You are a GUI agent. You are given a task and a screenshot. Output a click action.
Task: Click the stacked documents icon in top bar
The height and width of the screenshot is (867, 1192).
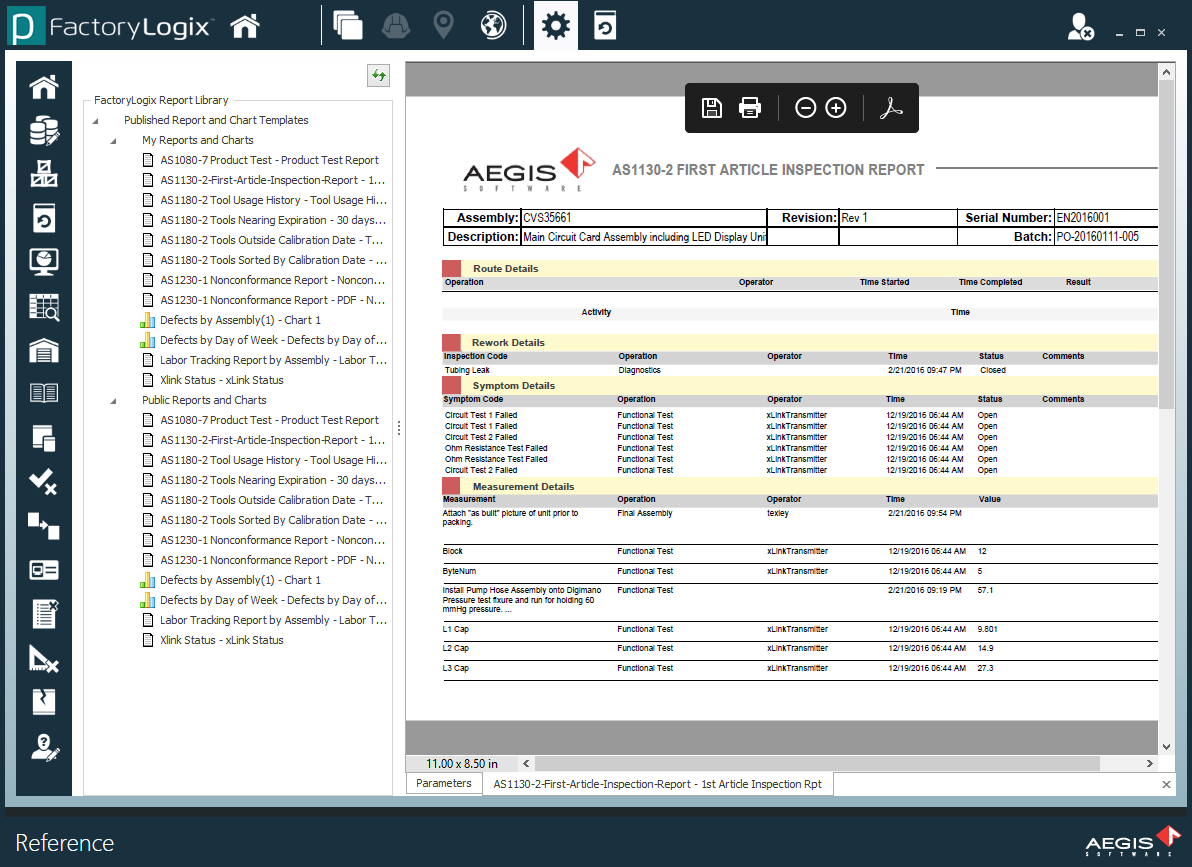[x=348, y=25]
